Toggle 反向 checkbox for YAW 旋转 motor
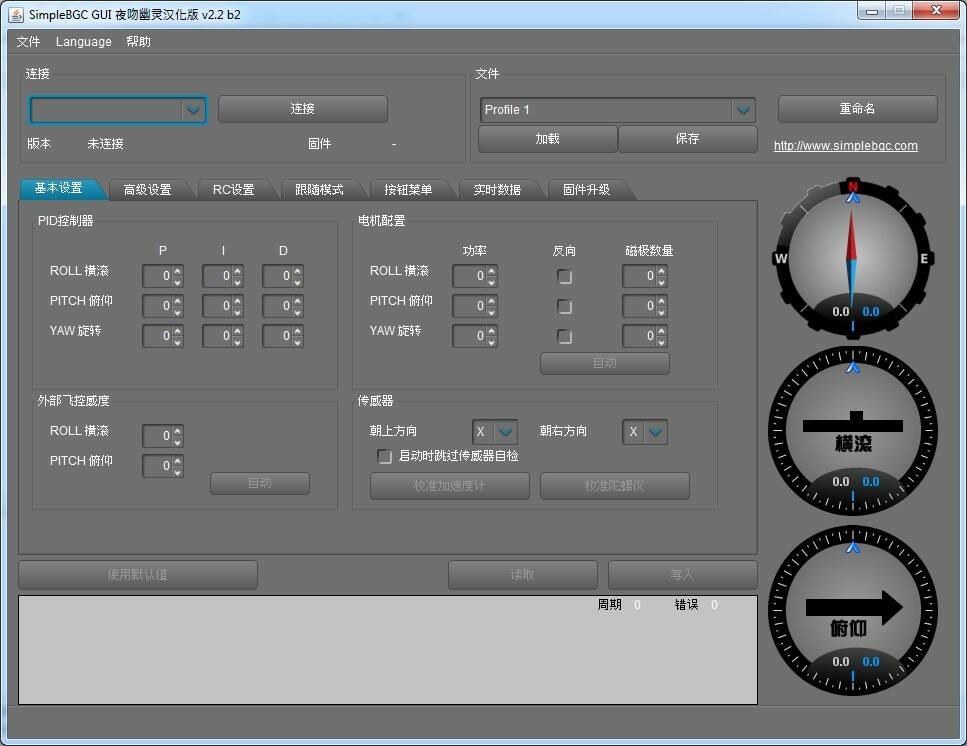The image size is (967, 746). click(565, 336)
